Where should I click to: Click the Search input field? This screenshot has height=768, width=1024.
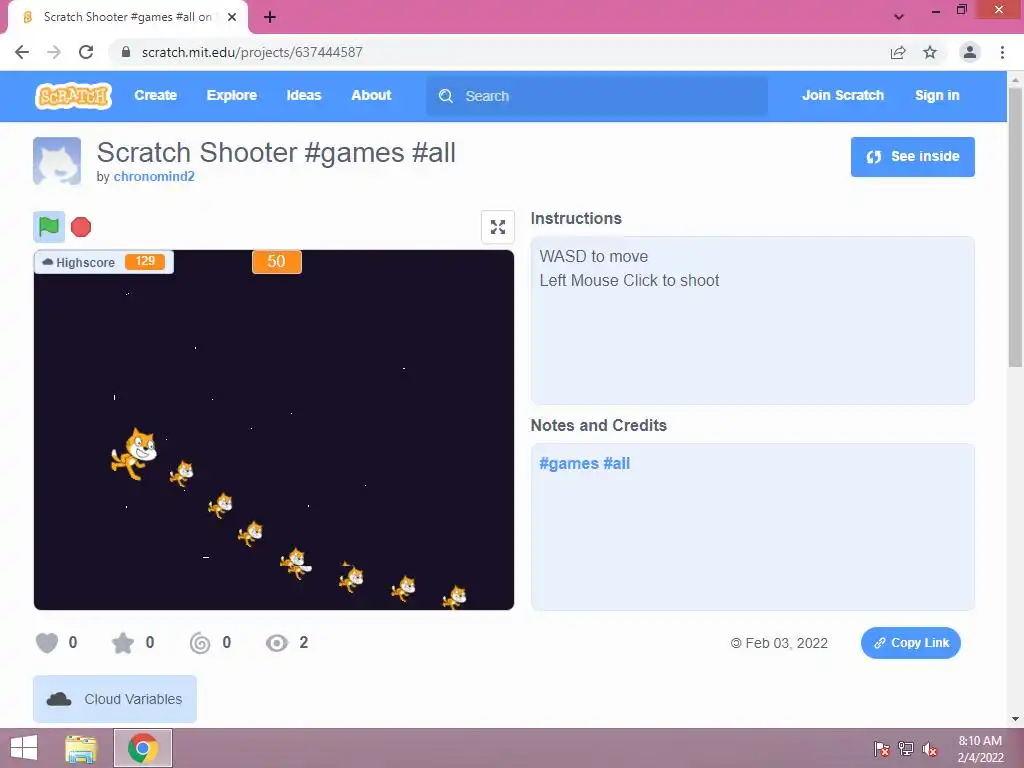pyautogui.click(x=597, y=96)
